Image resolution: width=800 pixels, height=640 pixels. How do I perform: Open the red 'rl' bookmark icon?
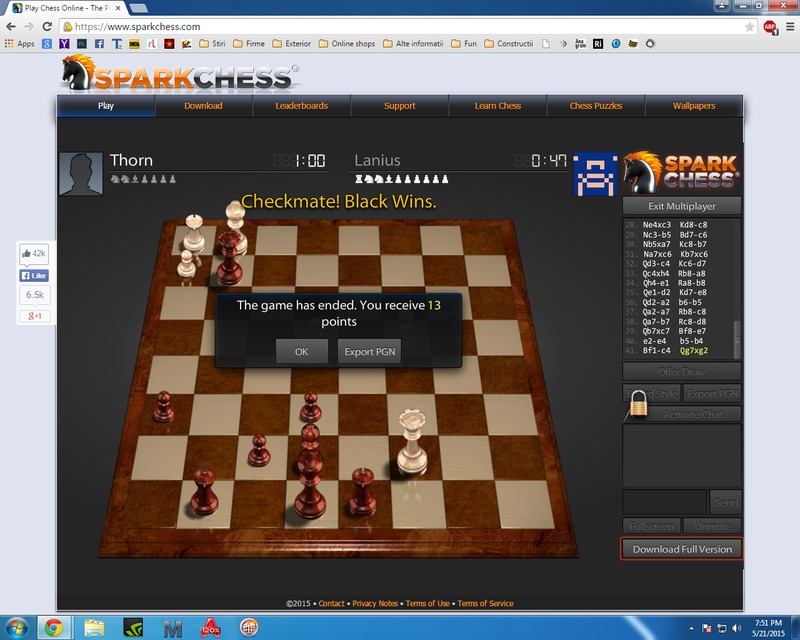pos(152,44)
